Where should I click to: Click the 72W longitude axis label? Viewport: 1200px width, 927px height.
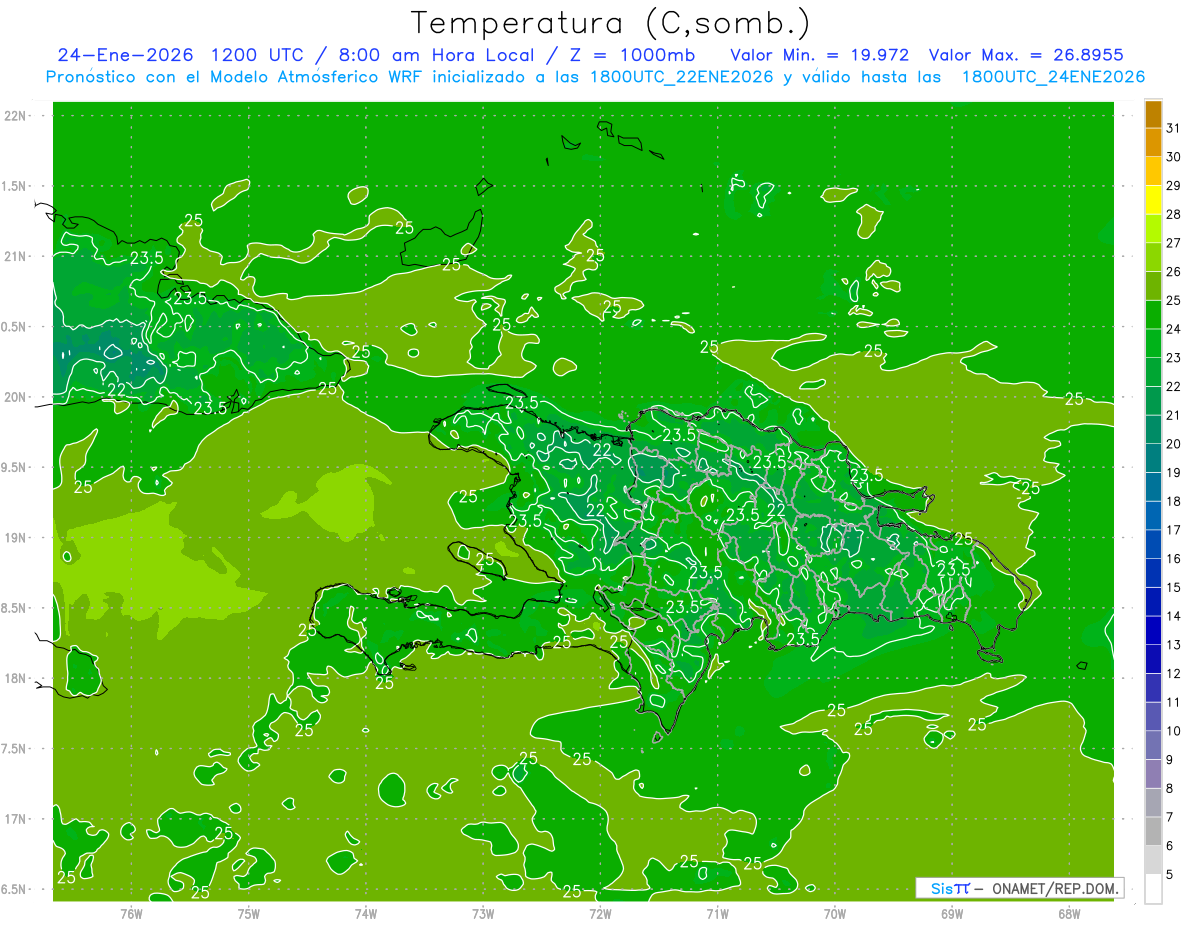(600, 913)
